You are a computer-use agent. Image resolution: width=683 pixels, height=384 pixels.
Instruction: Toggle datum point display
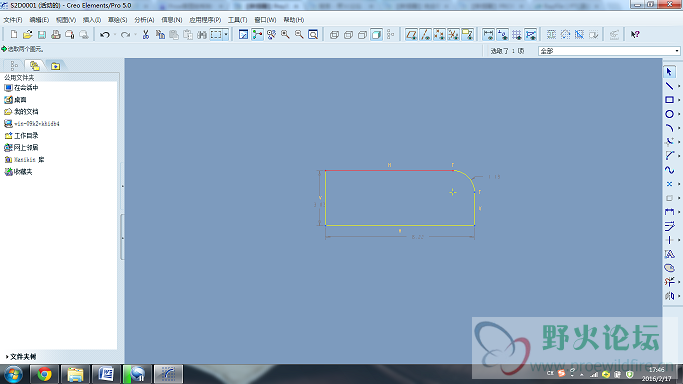pos(440,34)
